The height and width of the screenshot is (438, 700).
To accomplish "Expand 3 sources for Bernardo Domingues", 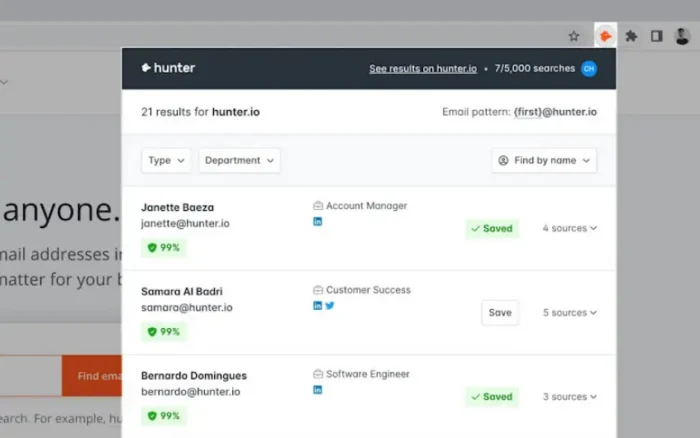I will tap(570, 396).
